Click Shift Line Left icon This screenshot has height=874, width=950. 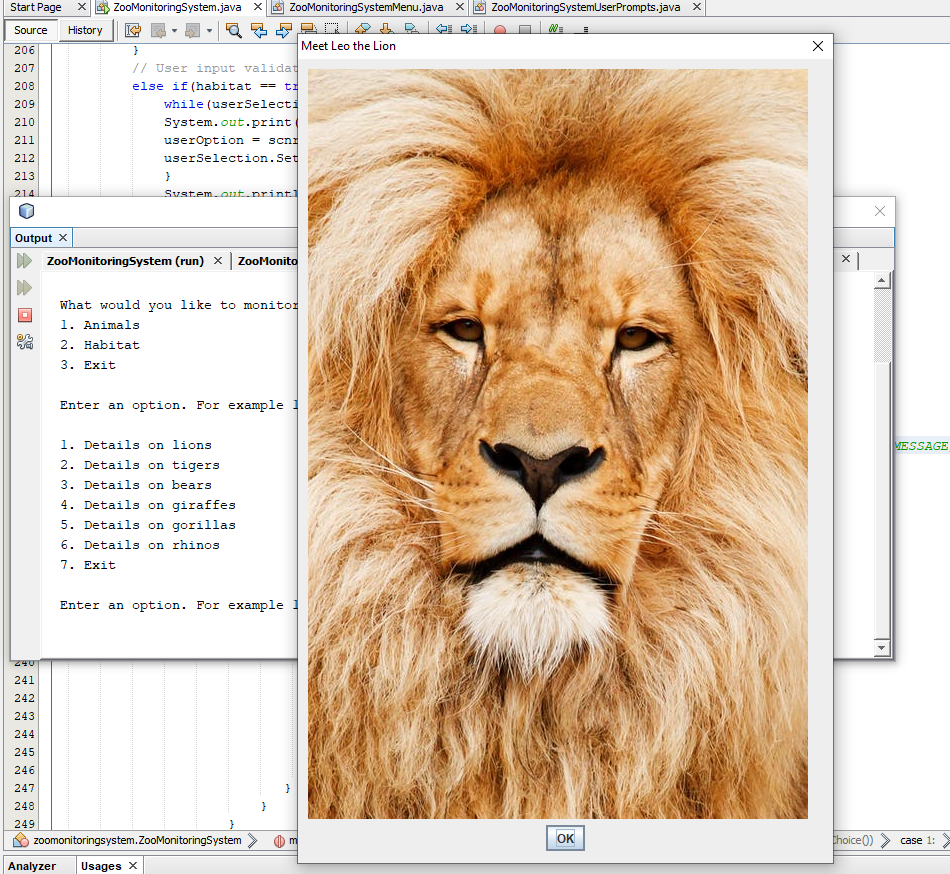443,28
